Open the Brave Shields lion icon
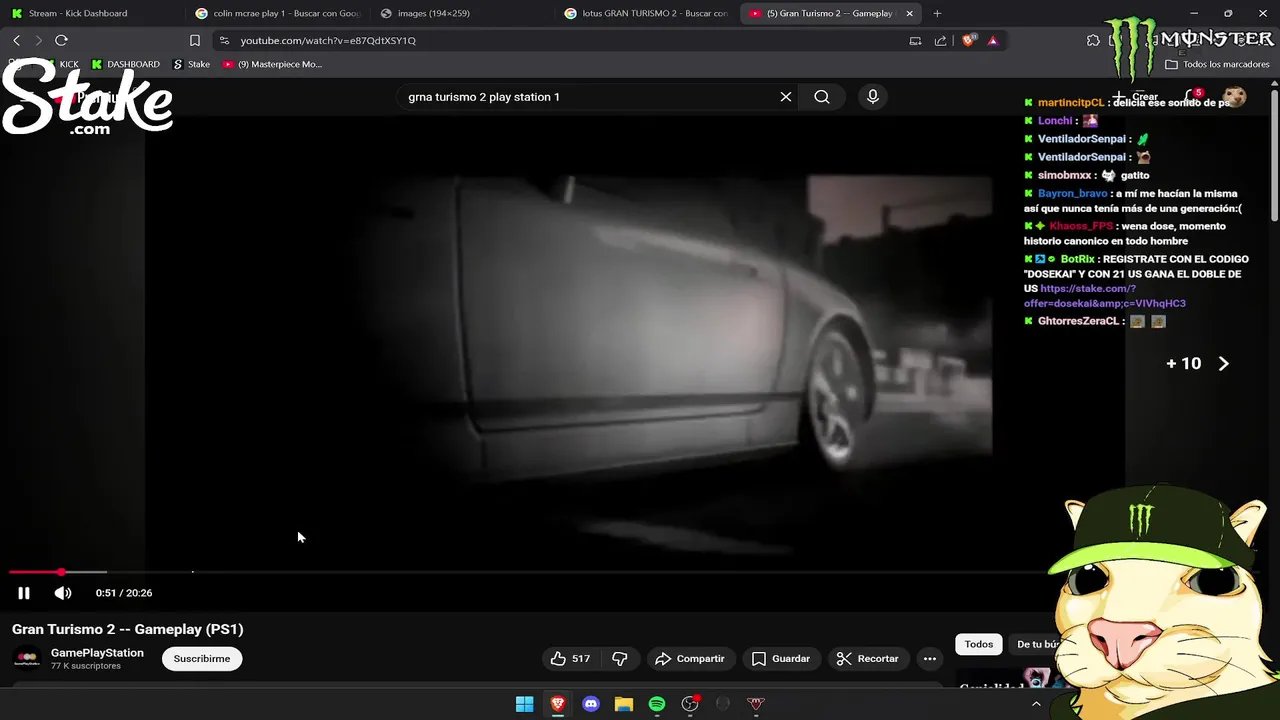1280x720 pixels. click(x=968, y=40)
